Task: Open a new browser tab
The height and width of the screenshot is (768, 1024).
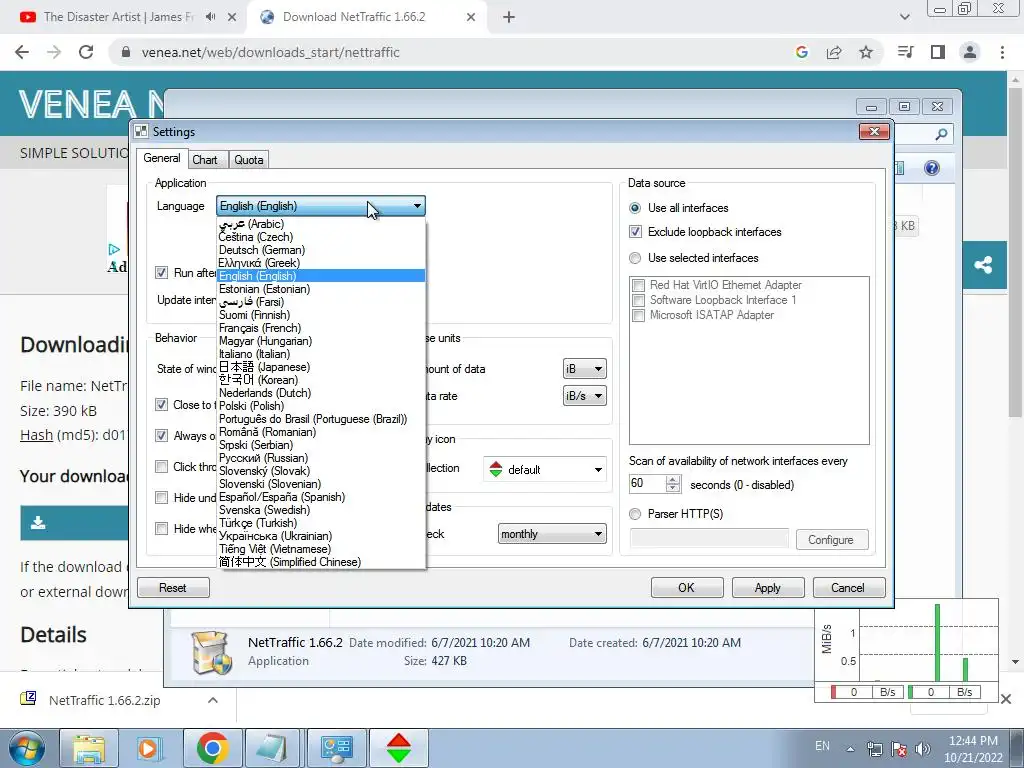Action: pyautogui.click(x=509, y=17)
